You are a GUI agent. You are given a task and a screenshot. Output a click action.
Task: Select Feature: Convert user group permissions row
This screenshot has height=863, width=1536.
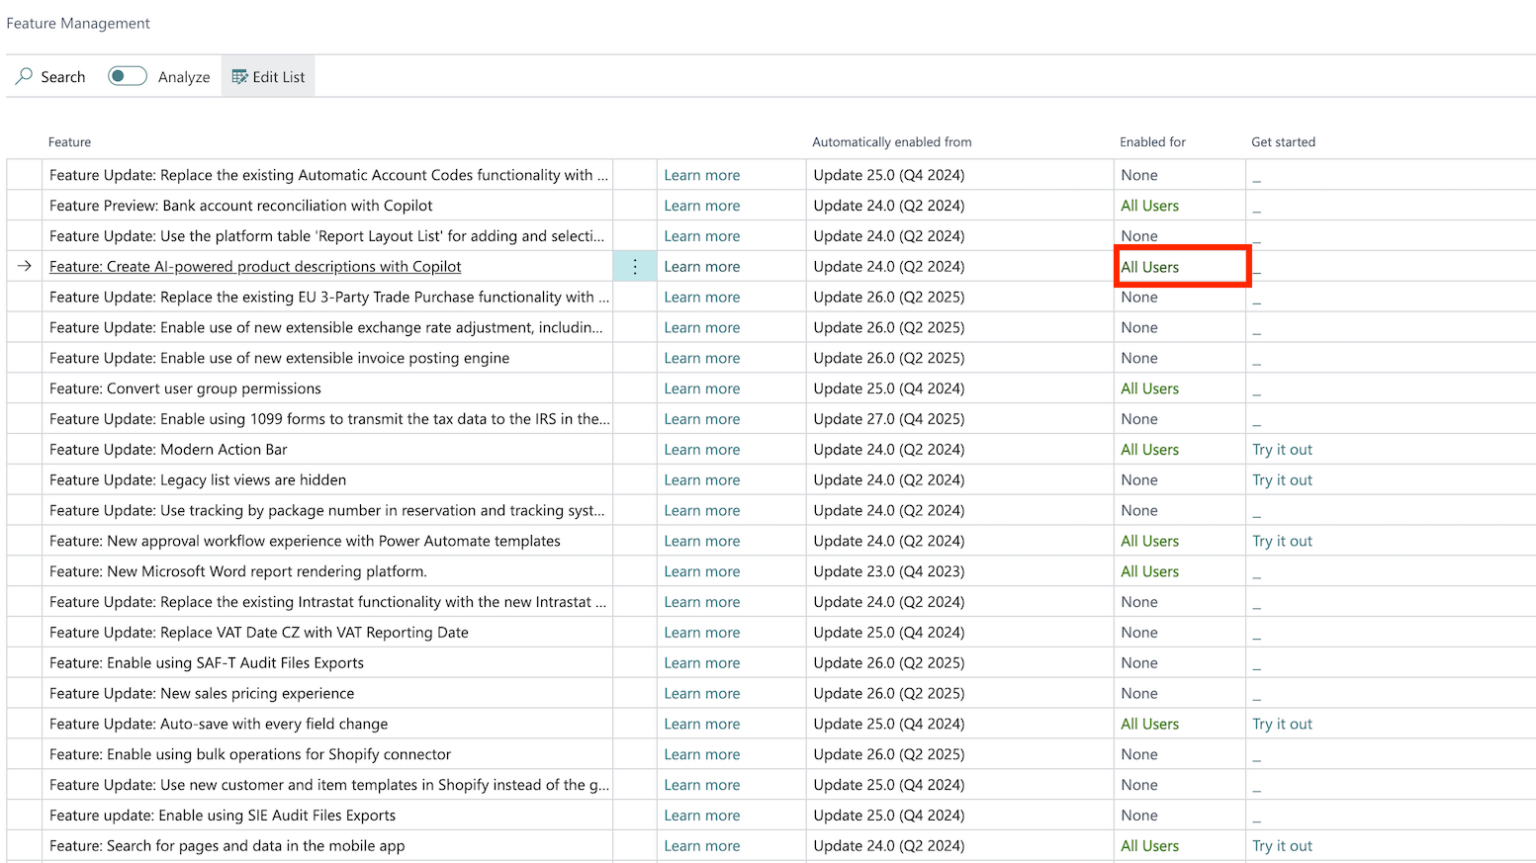185,388
